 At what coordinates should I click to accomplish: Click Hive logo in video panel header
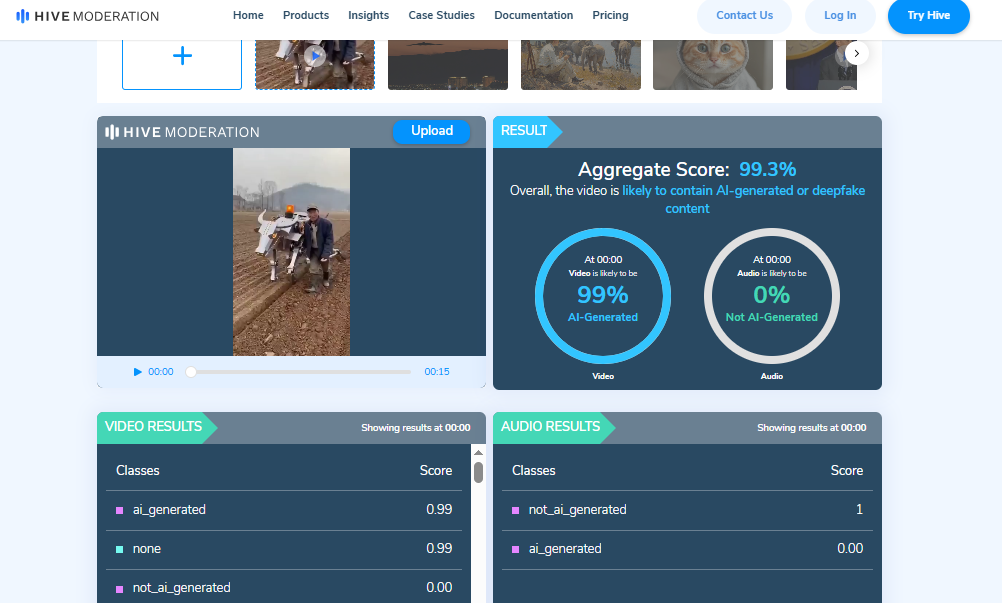pos(182,132)
